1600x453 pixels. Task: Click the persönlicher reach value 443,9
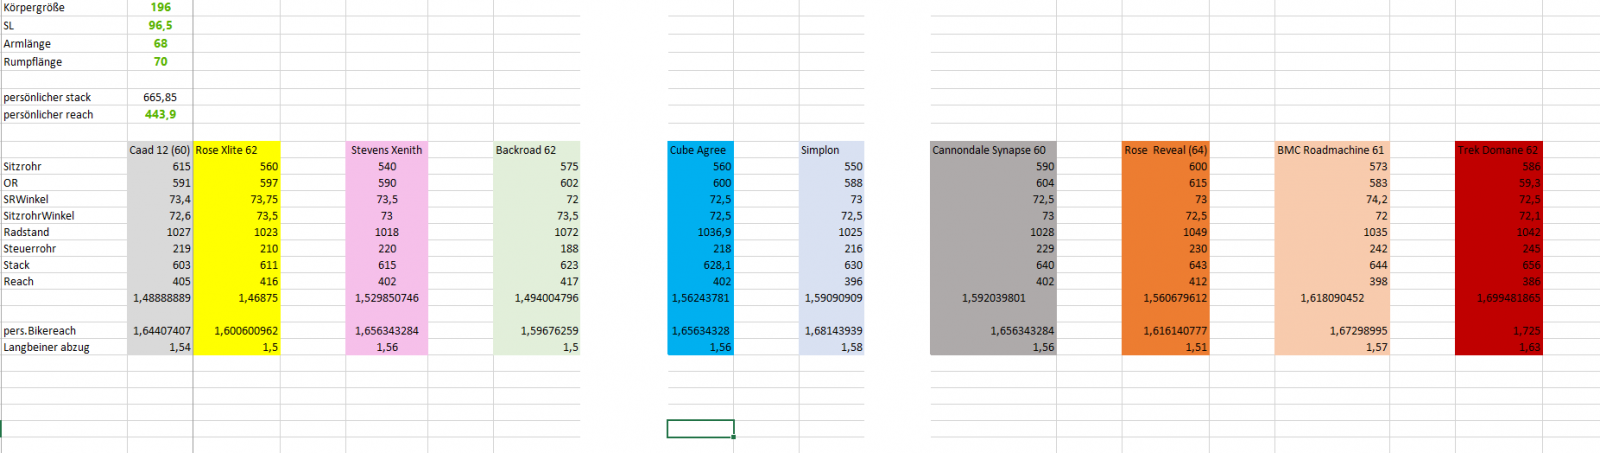click(x=160, y=115)
